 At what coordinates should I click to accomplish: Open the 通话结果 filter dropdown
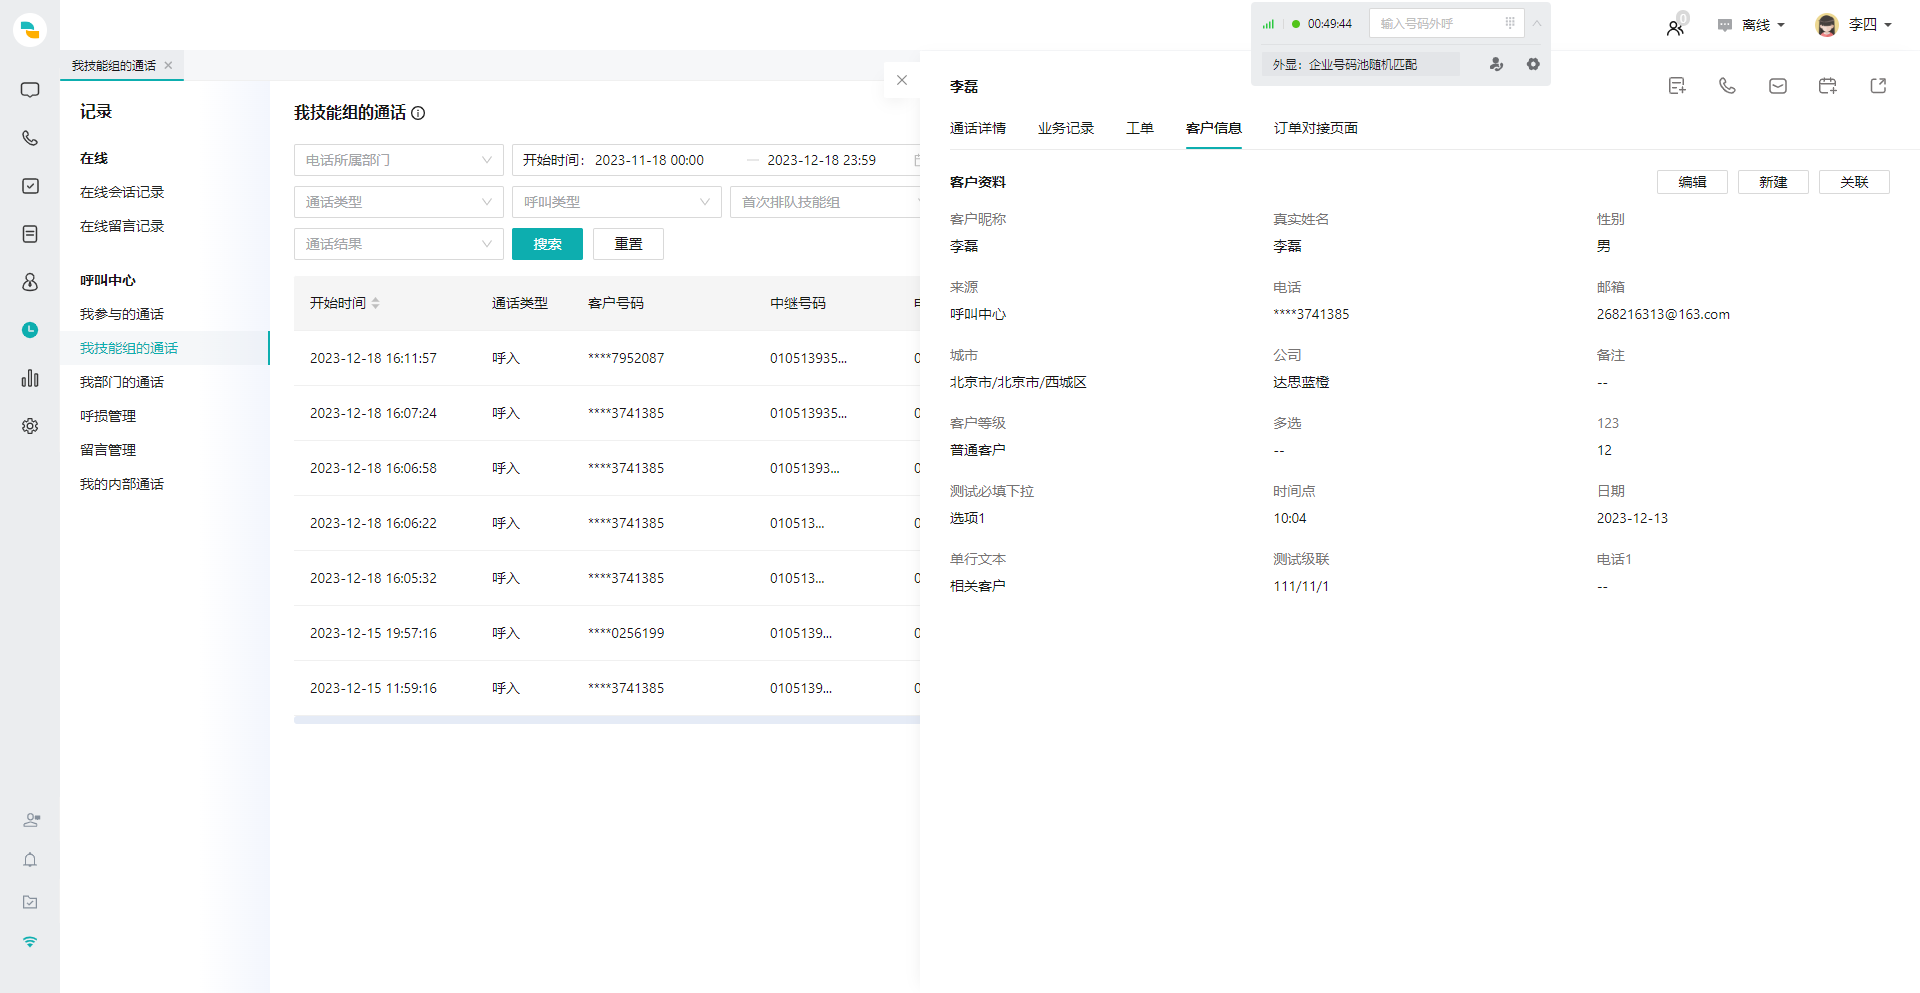point(398,244)
